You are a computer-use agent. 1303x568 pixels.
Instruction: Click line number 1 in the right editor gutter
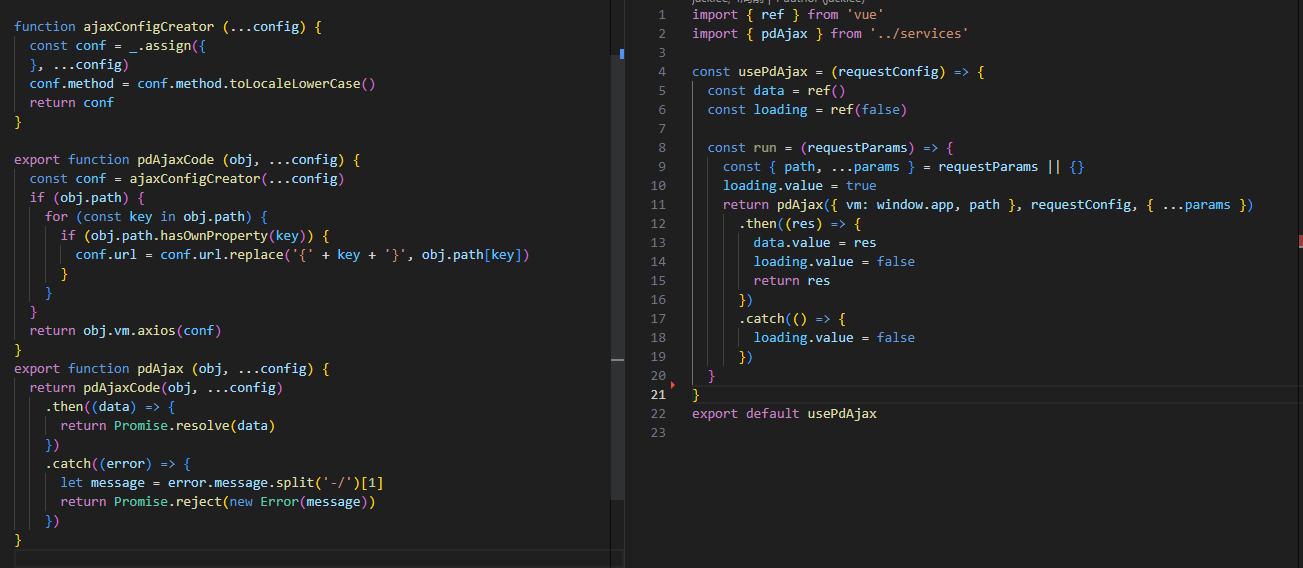[x=662, y=15]
